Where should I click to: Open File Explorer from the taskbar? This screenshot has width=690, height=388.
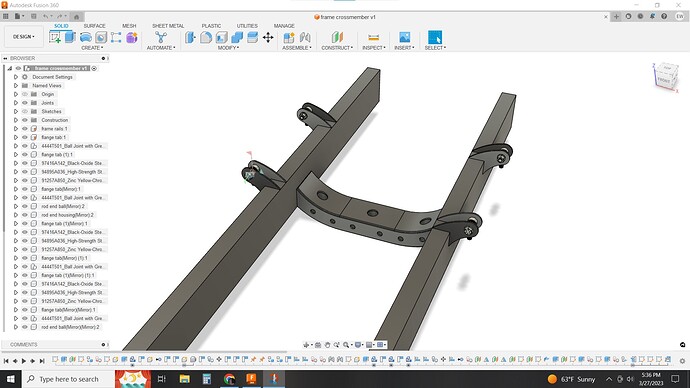[x=184, y=379]
